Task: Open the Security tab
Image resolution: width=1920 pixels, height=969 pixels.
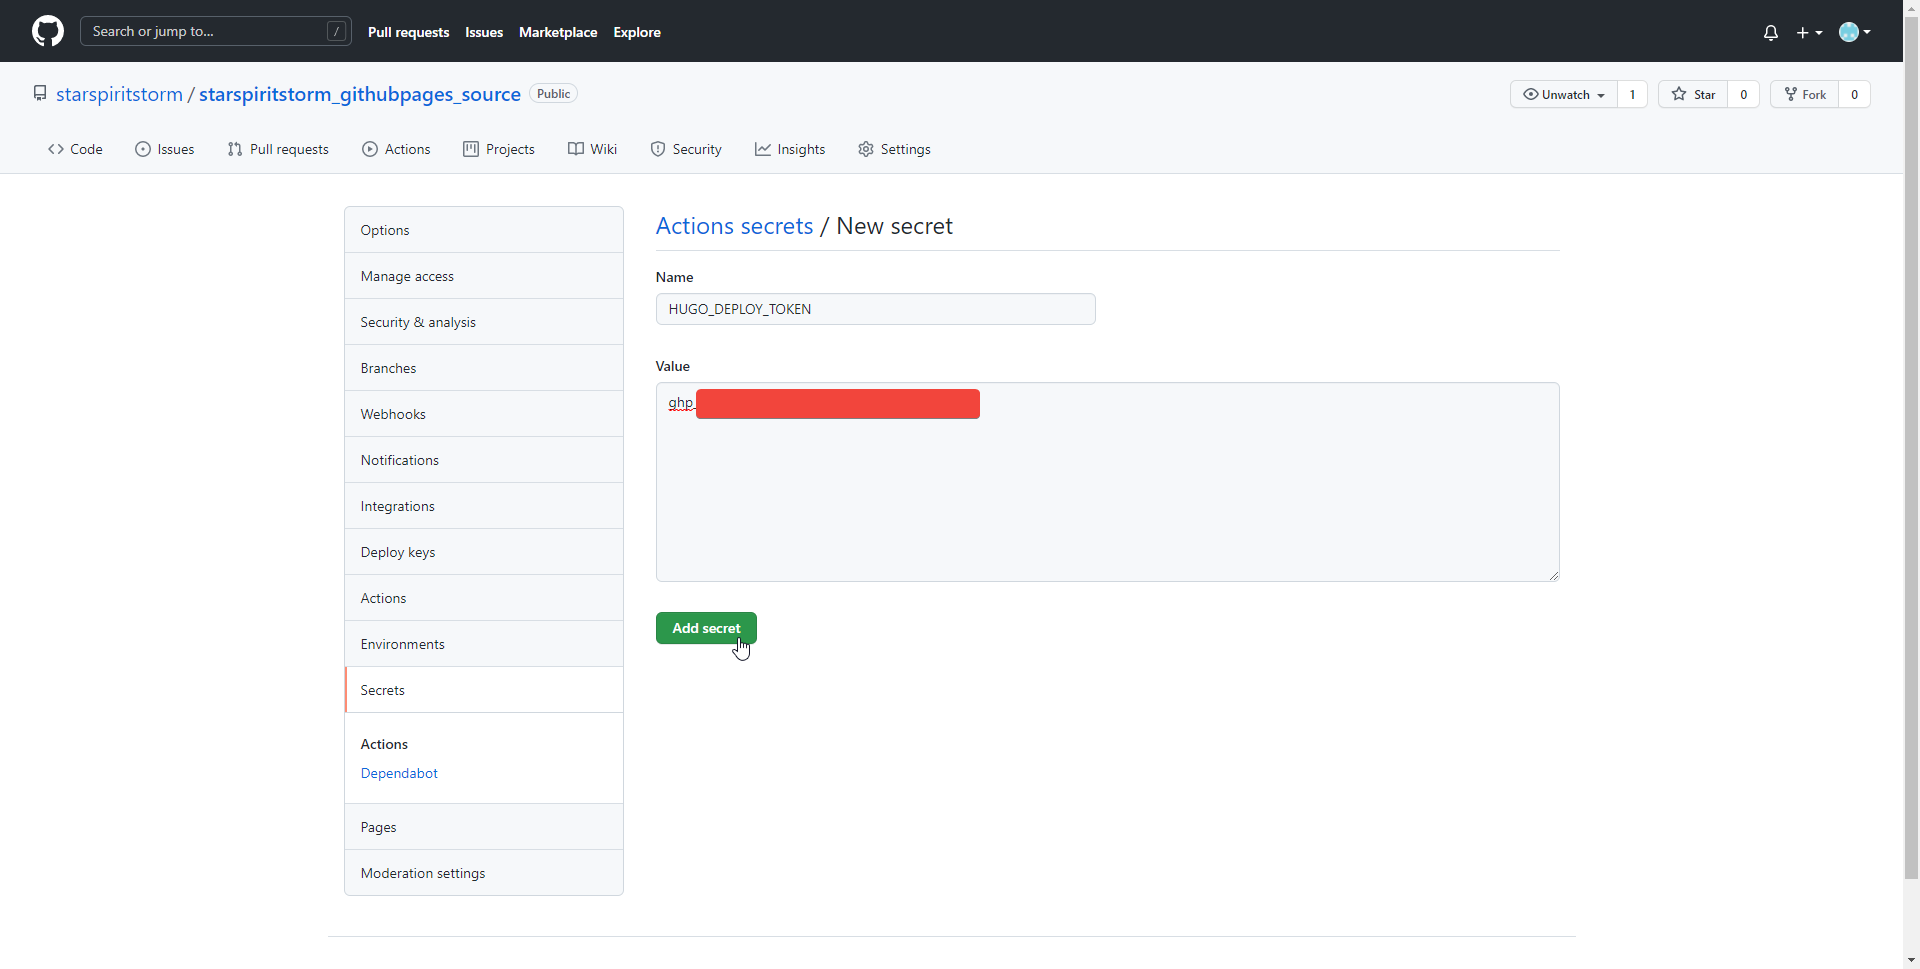Action: pyautogui.click(x=686, y=149)
